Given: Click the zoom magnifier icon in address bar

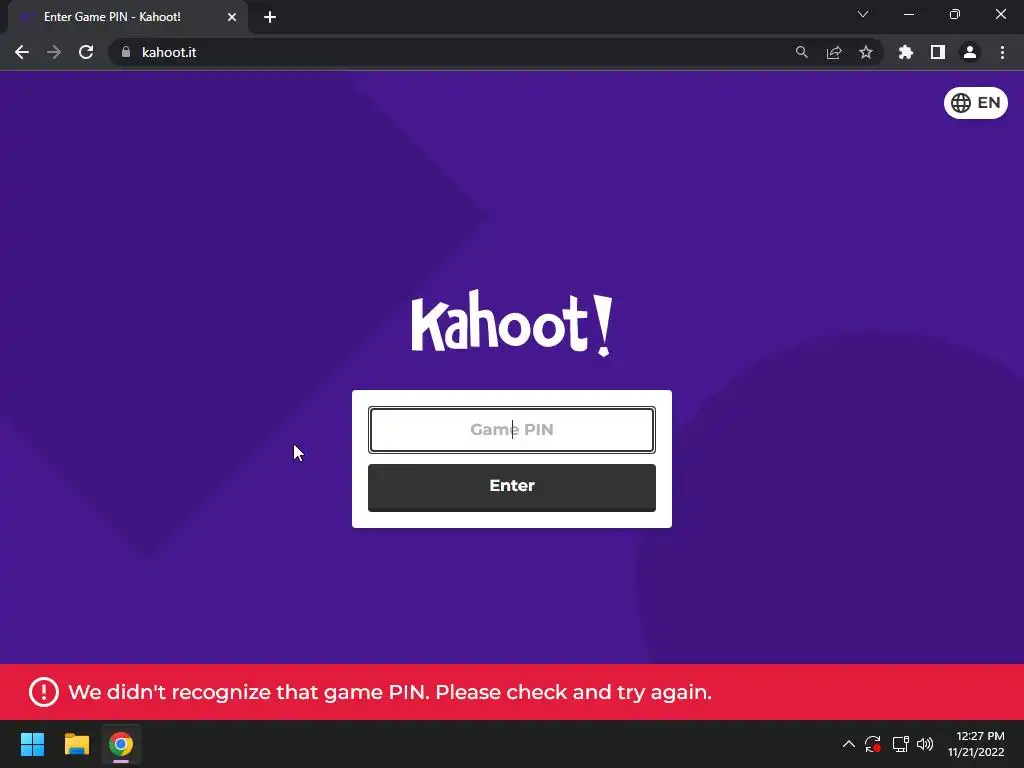Looking at the screenshot, I should click(x=802, y=52).
